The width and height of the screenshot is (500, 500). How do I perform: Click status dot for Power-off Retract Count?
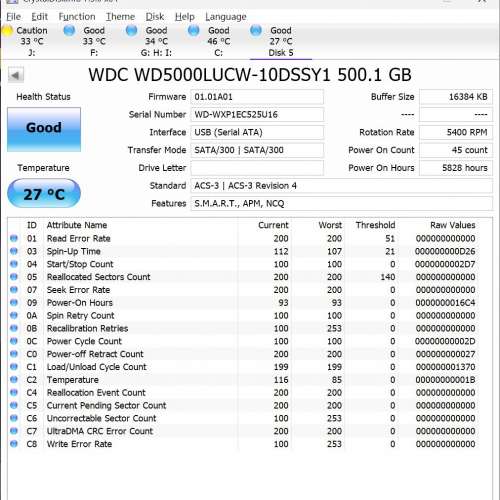point(14,354)
